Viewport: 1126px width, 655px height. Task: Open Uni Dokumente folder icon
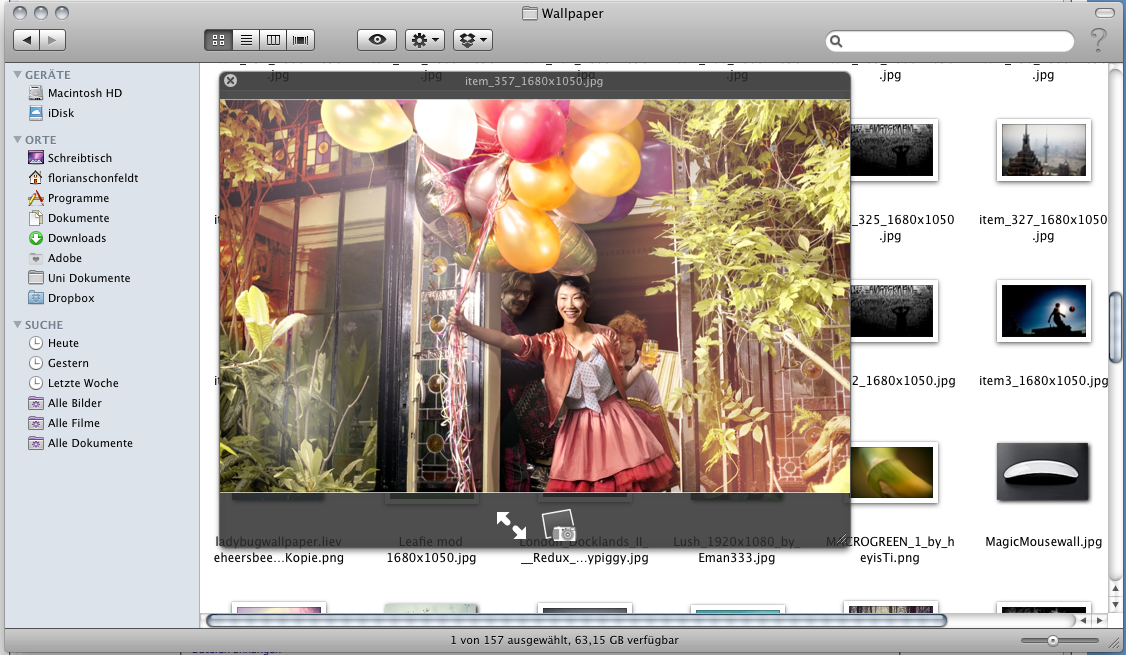point(36,278)
